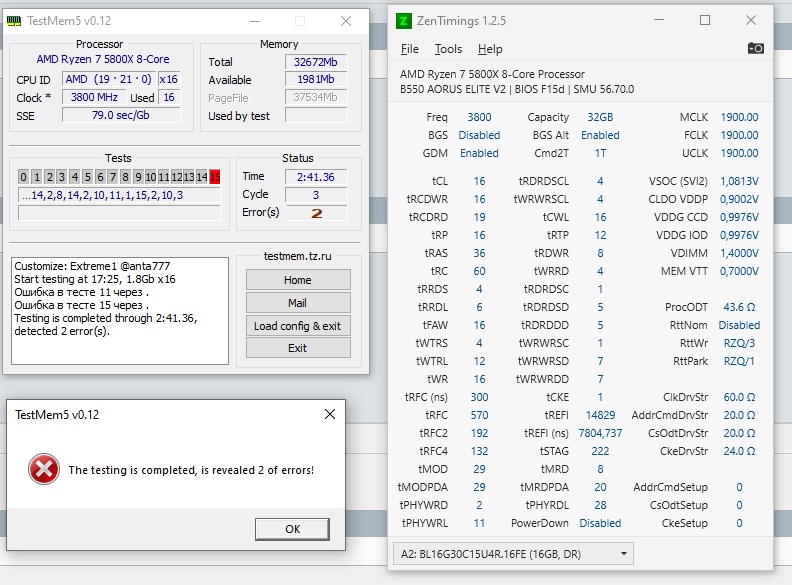The width and height of the screenshot is (792, 585).
Task: Click the Available 1981Mb field
Action: [316, 79]
